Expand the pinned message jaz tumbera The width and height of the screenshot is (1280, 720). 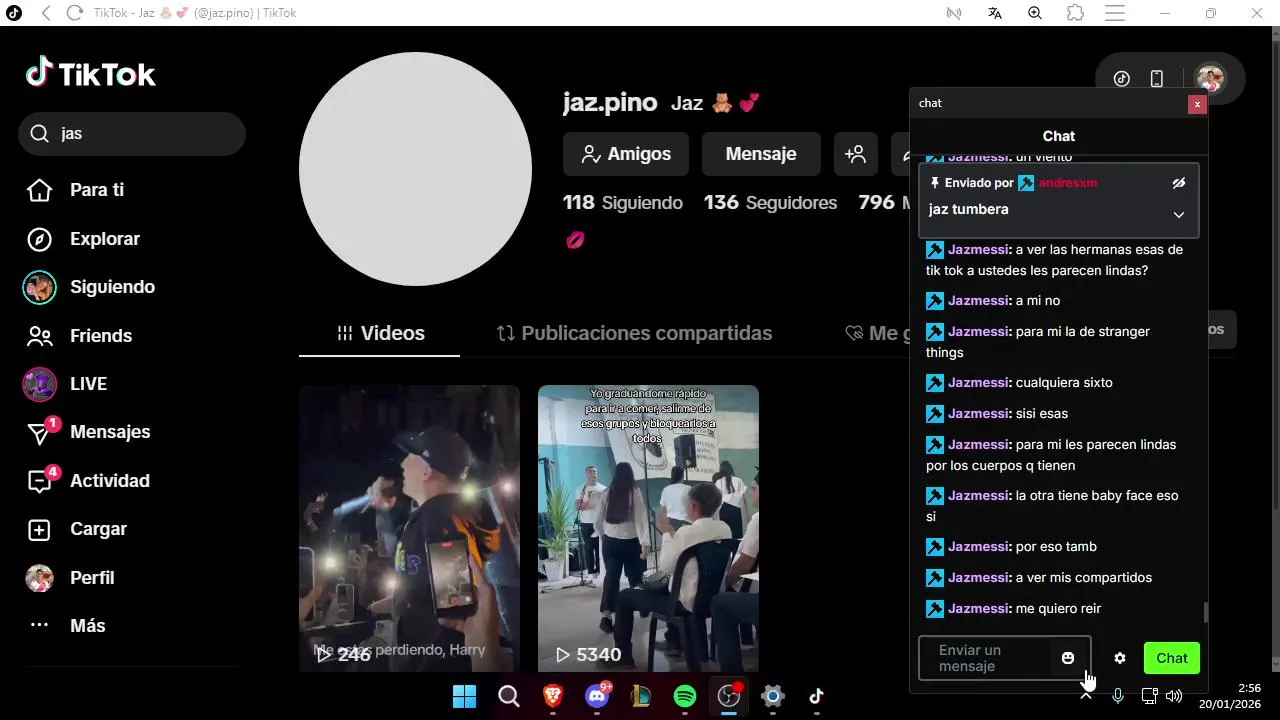pos(1179,215)
